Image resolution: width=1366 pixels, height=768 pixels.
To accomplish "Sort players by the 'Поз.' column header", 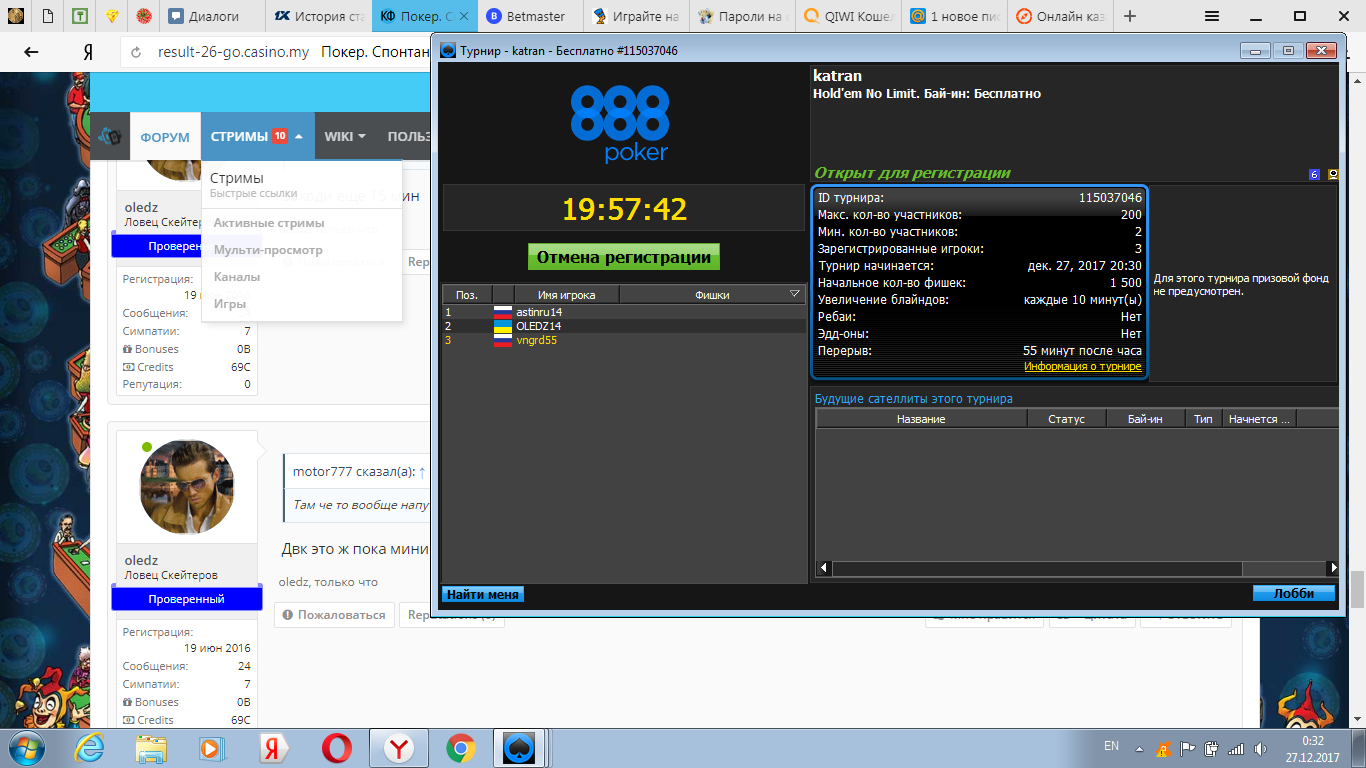I will click(467, 295).
